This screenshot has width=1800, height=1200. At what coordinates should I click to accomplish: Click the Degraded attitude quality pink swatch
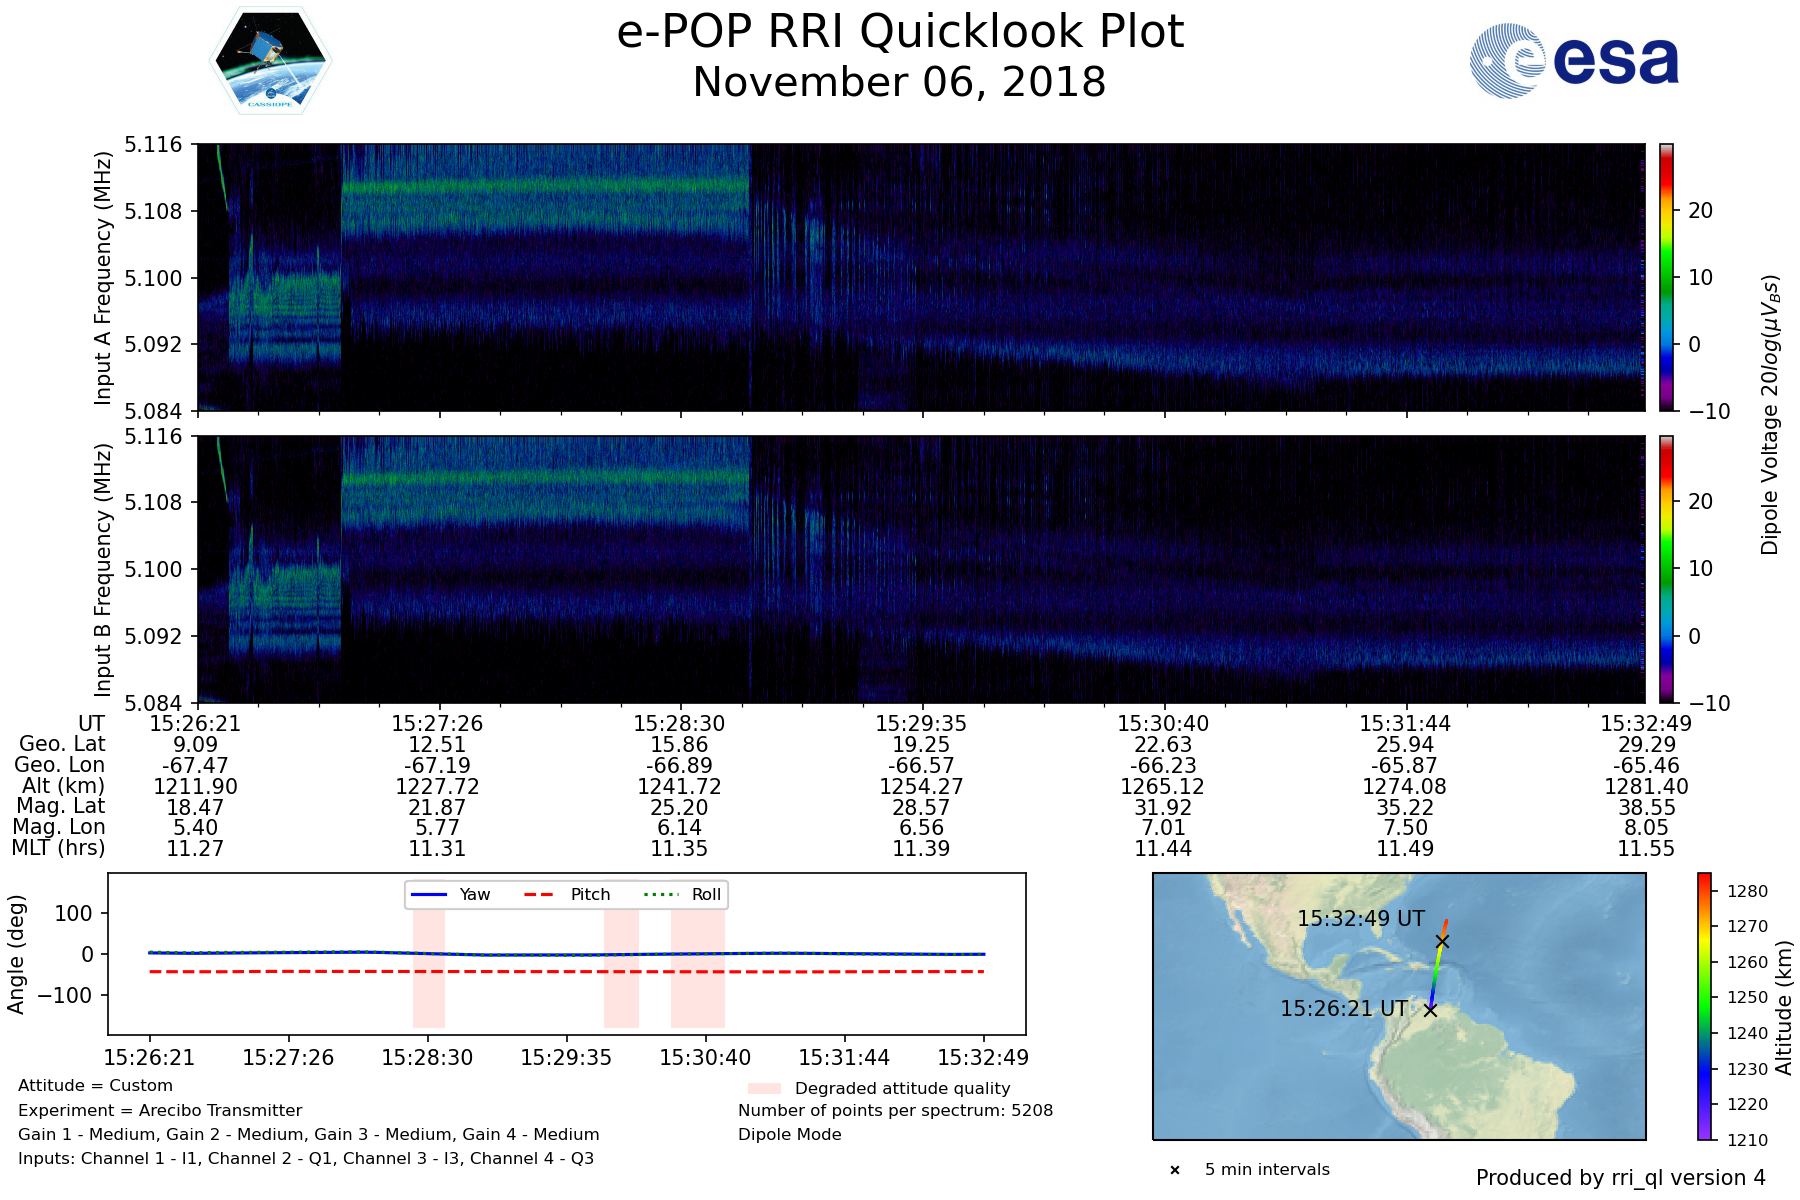[764, 1088]
